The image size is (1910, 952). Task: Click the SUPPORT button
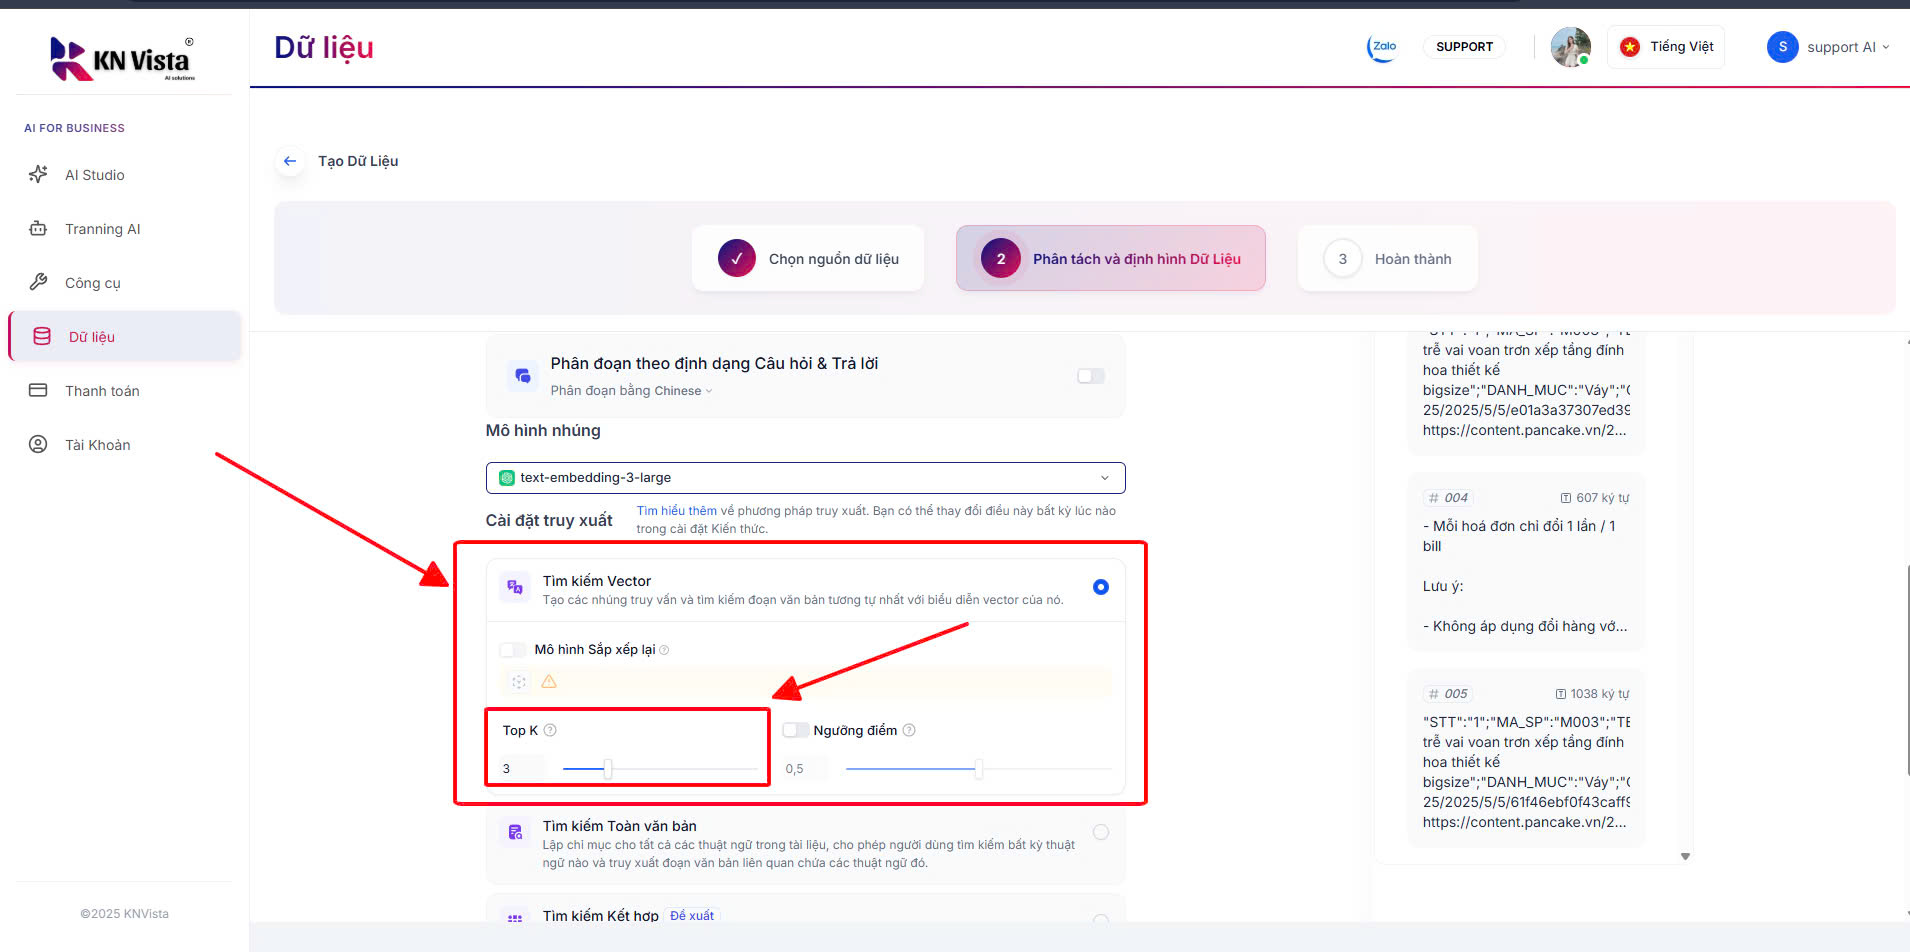(1464, 47)
